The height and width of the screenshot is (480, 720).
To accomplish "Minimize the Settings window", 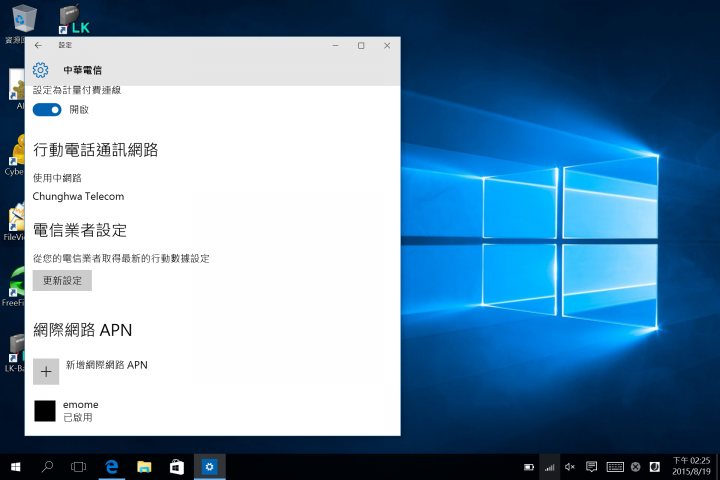I will [336, 45].
